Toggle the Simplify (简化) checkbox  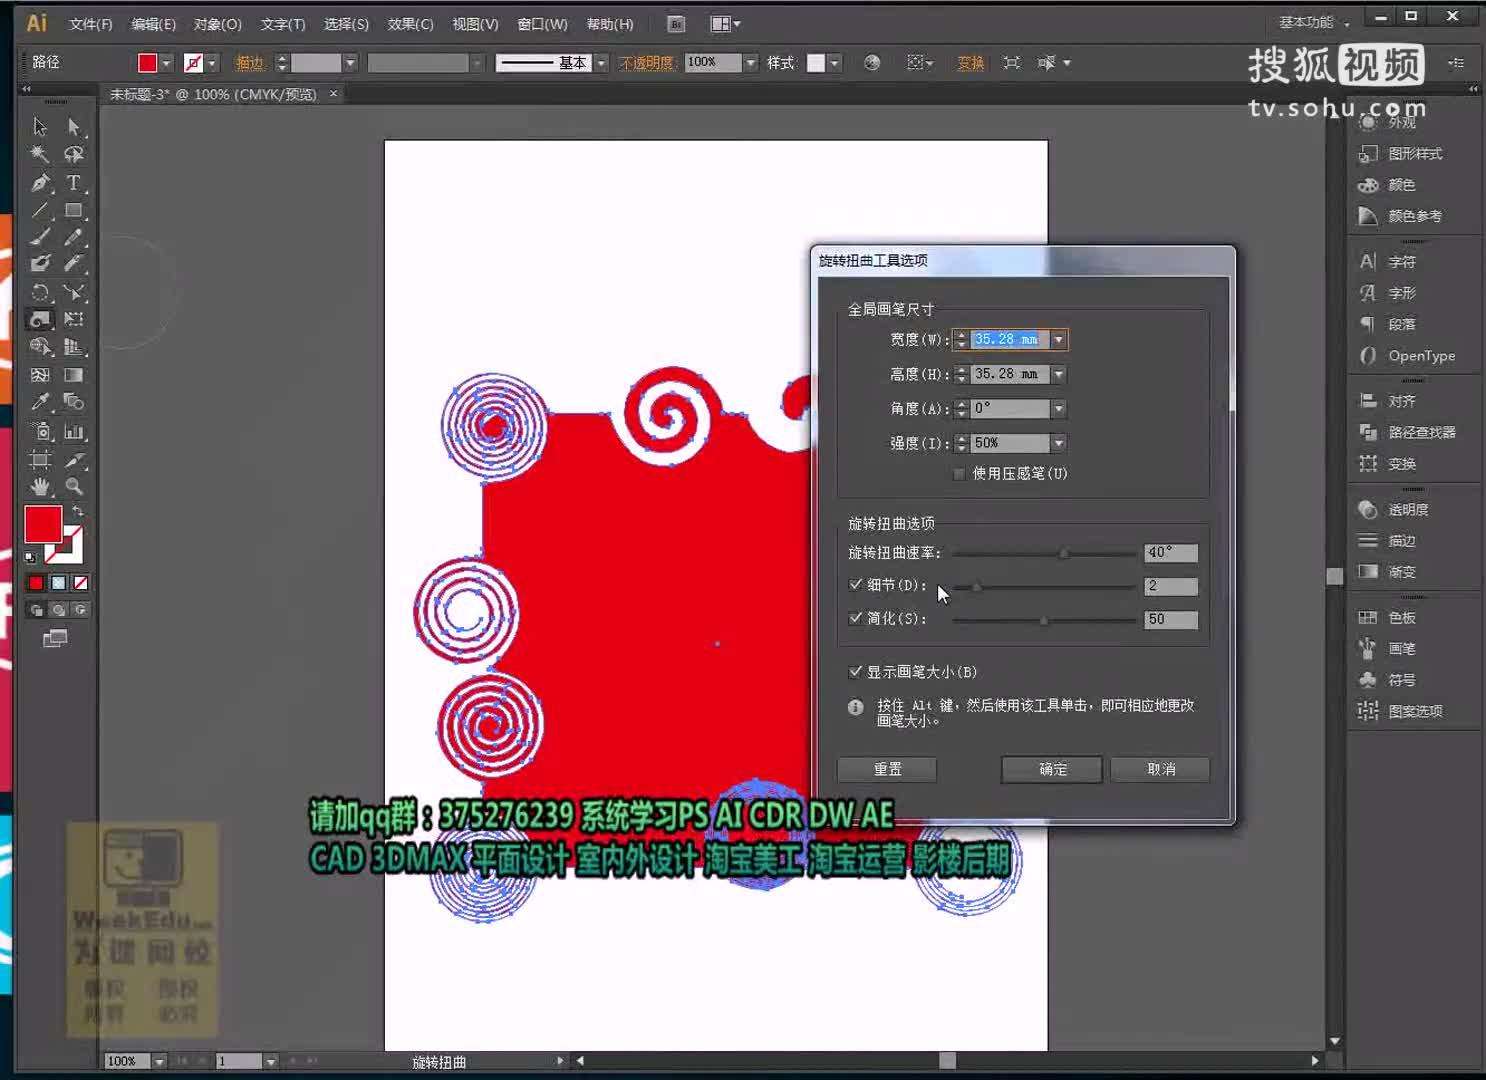855,618
